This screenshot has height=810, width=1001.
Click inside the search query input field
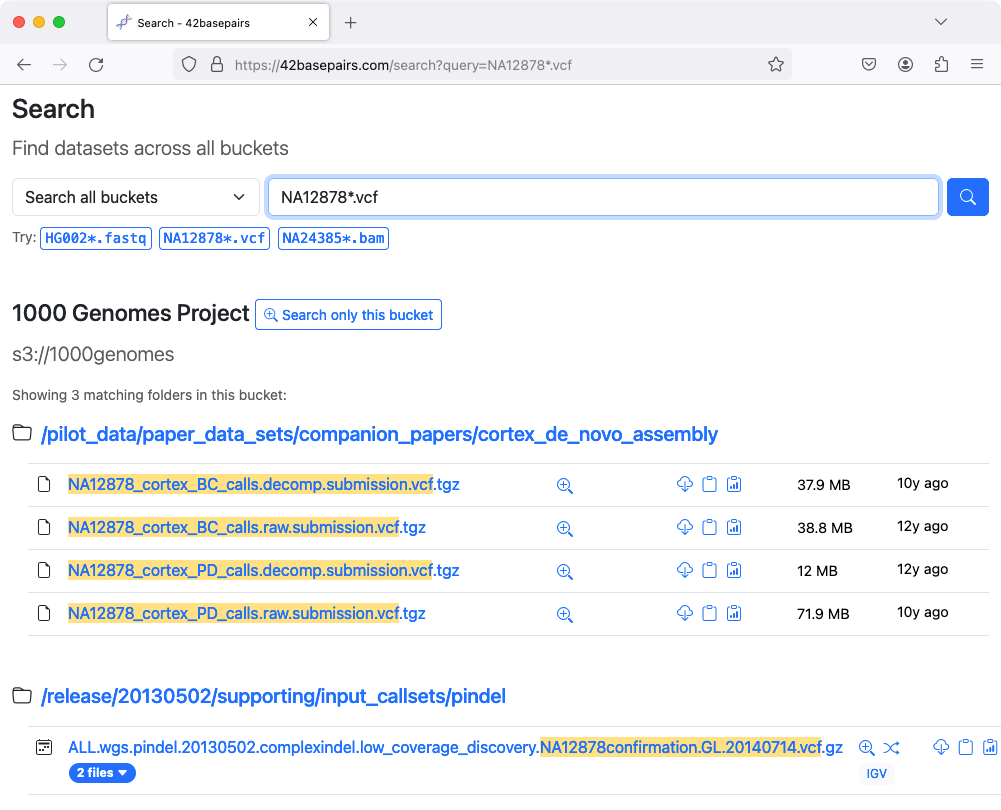point(600,197)
